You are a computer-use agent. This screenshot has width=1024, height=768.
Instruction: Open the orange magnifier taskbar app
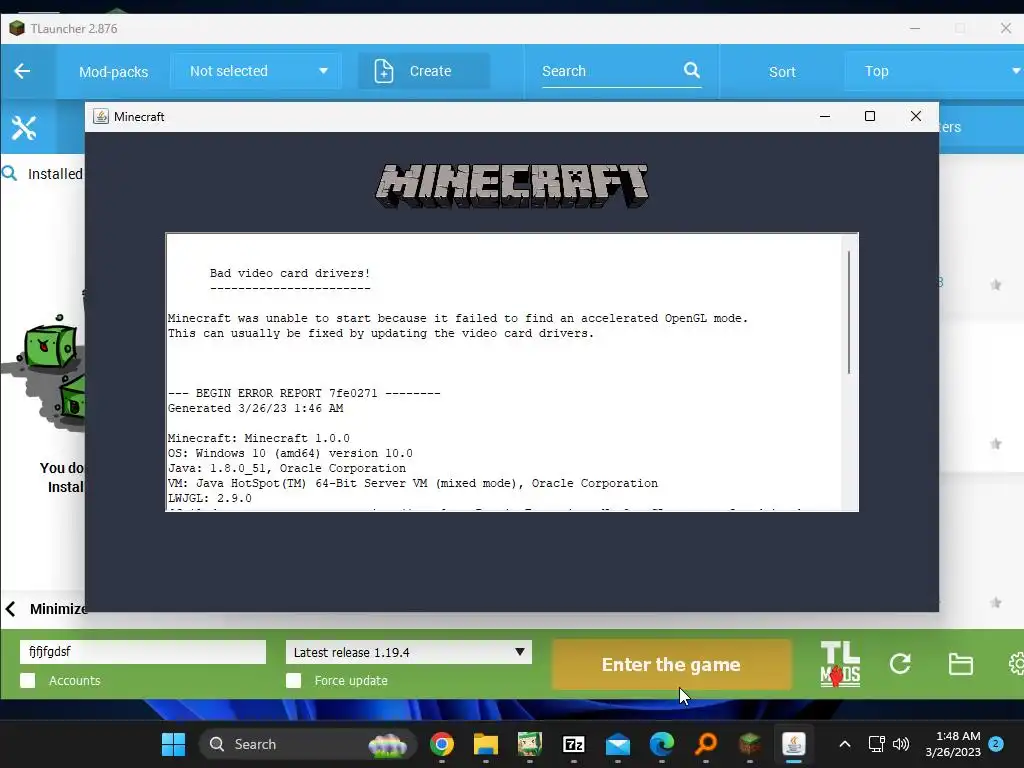pyautogui.click(x=706, y=744)
